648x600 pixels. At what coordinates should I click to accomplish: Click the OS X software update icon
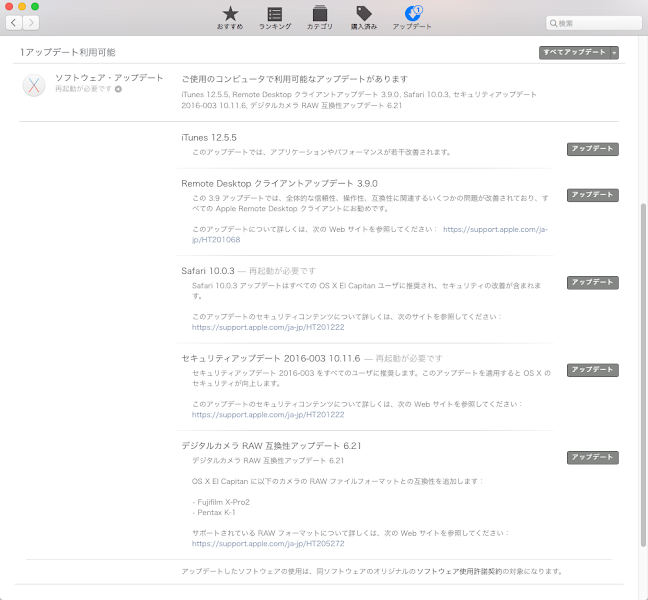[34, 85]
